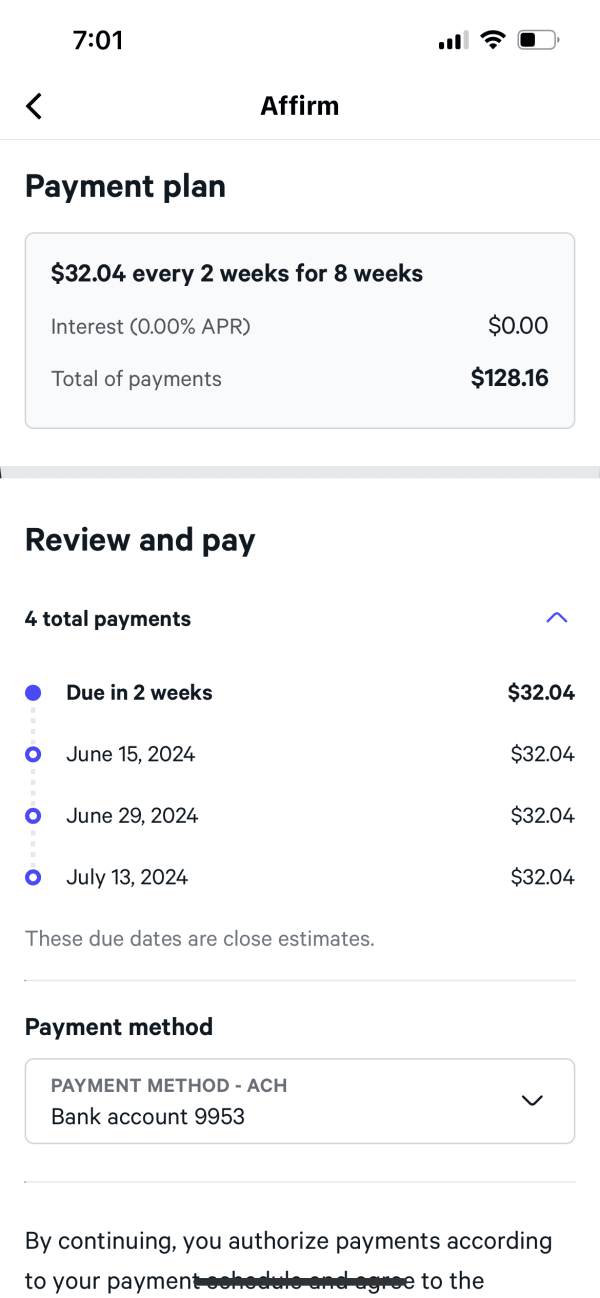600x1298 pixels.
Task: Tap the 'Due in 2 weeks' text
Action: [140, 693]
